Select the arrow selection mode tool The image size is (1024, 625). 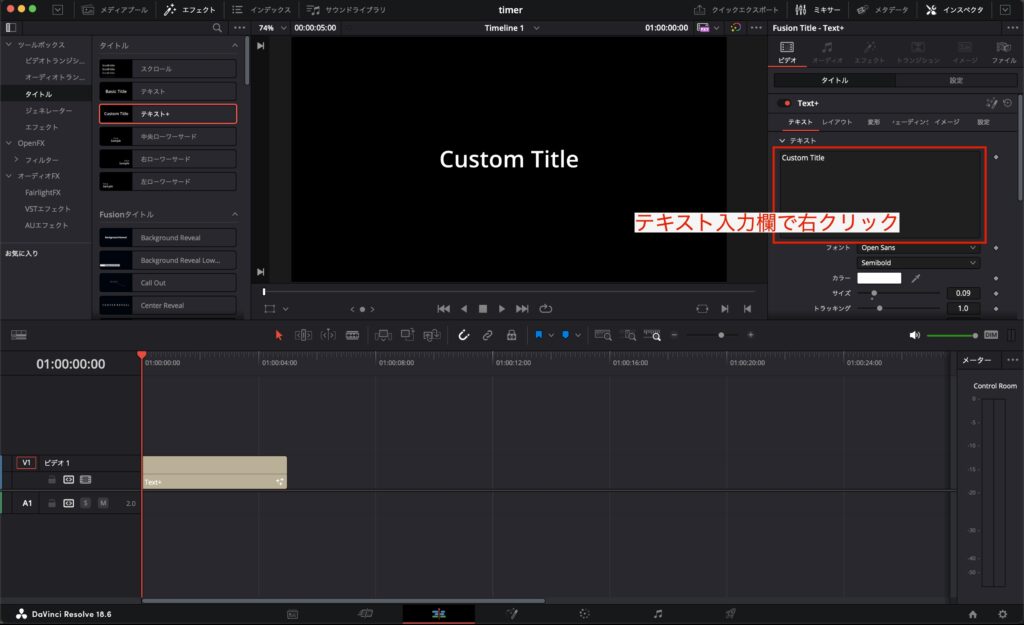point(279,336)
